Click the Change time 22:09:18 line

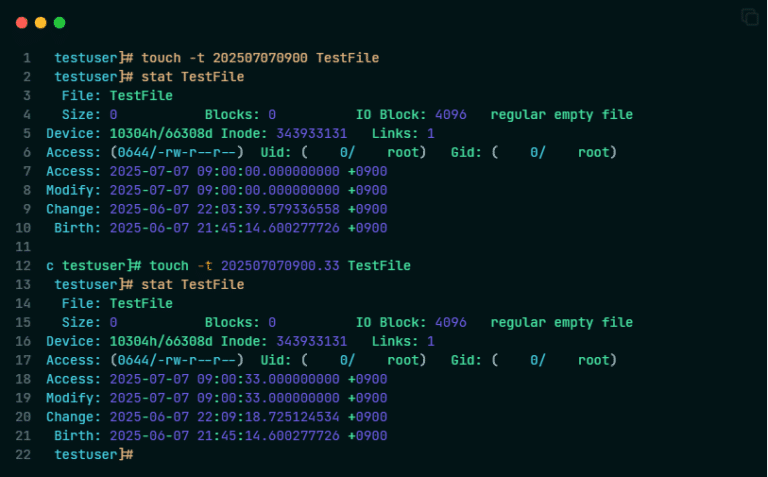coord(216,417)
